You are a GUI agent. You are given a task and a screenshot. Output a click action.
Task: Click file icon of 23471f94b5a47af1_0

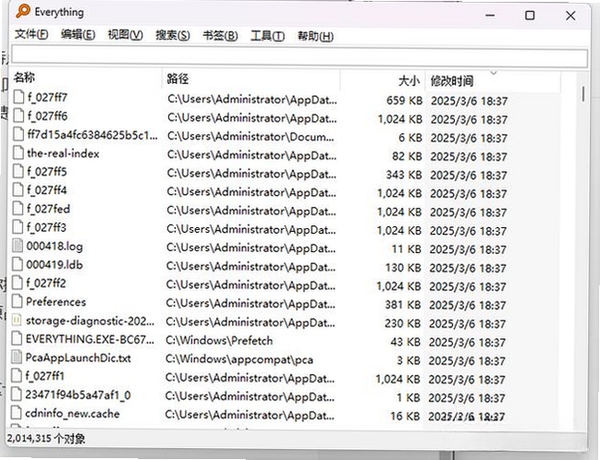tap(16, 395)
